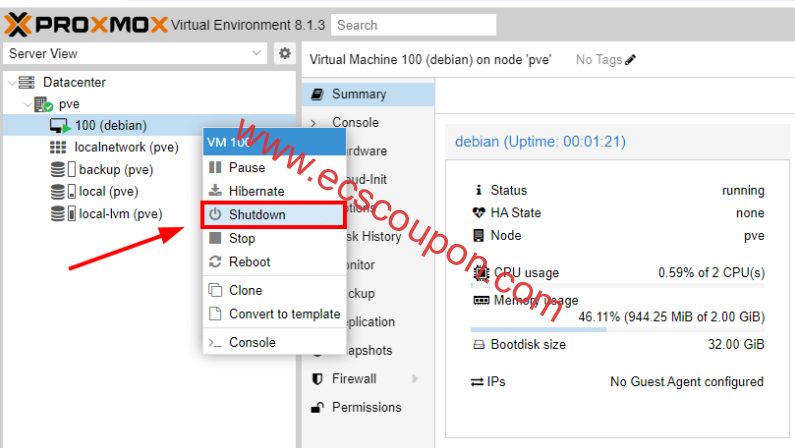Viewport: 795px width, 448px height.
Task: Click the gear icon beside Server View
Action: tap(285, 54)
